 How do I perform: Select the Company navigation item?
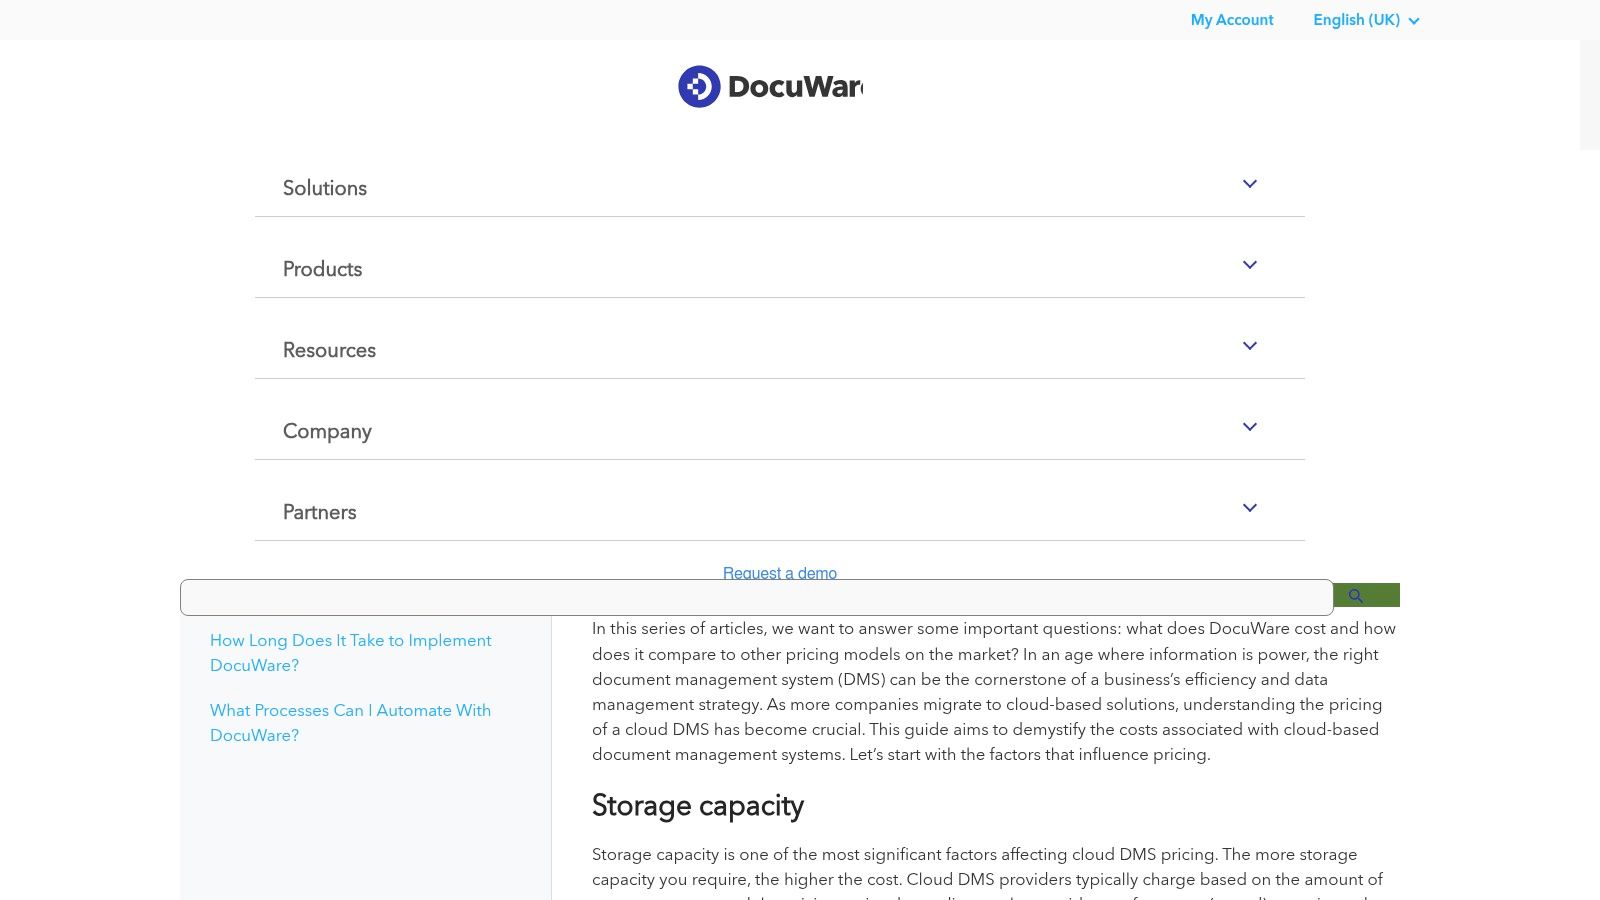[327, 431]
